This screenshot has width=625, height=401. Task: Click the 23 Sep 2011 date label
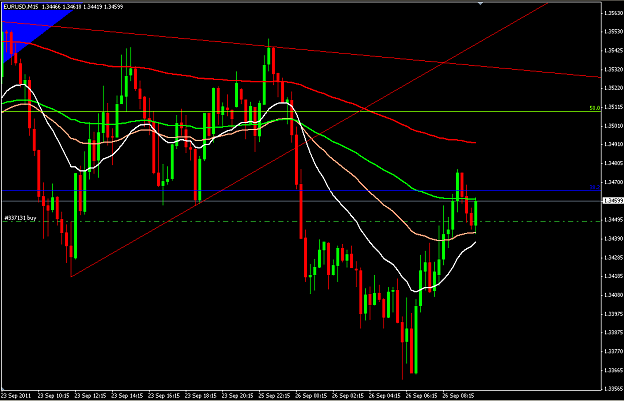[x=16, y=396]
